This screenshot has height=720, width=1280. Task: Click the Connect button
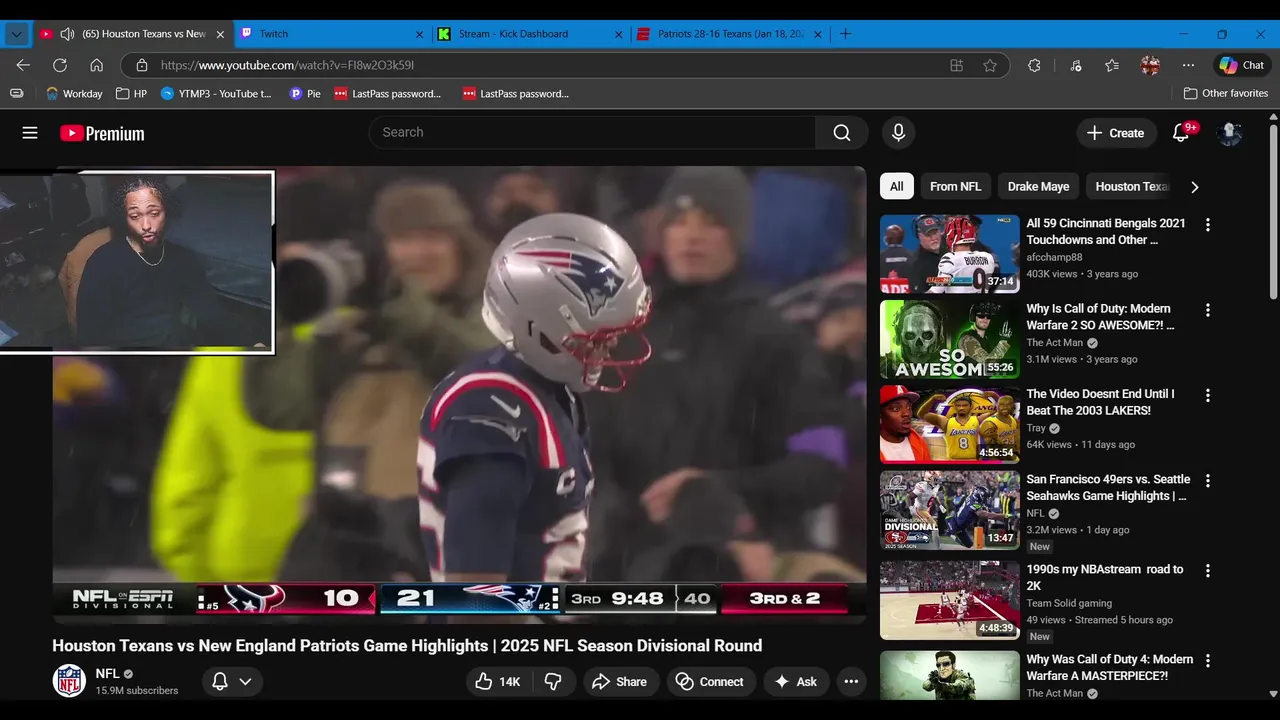point(709,682)
